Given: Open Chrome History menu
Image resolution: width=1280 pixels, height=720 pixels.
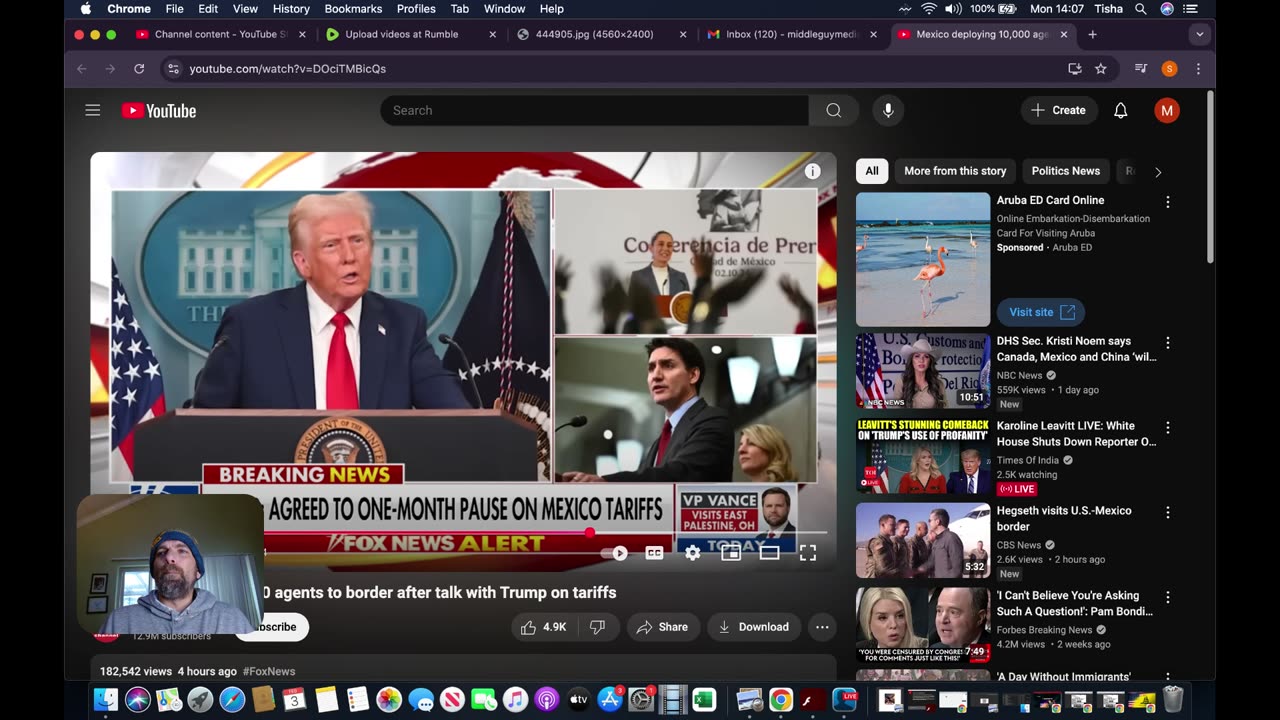Looking at the screenshot, I should click(291, 8).
